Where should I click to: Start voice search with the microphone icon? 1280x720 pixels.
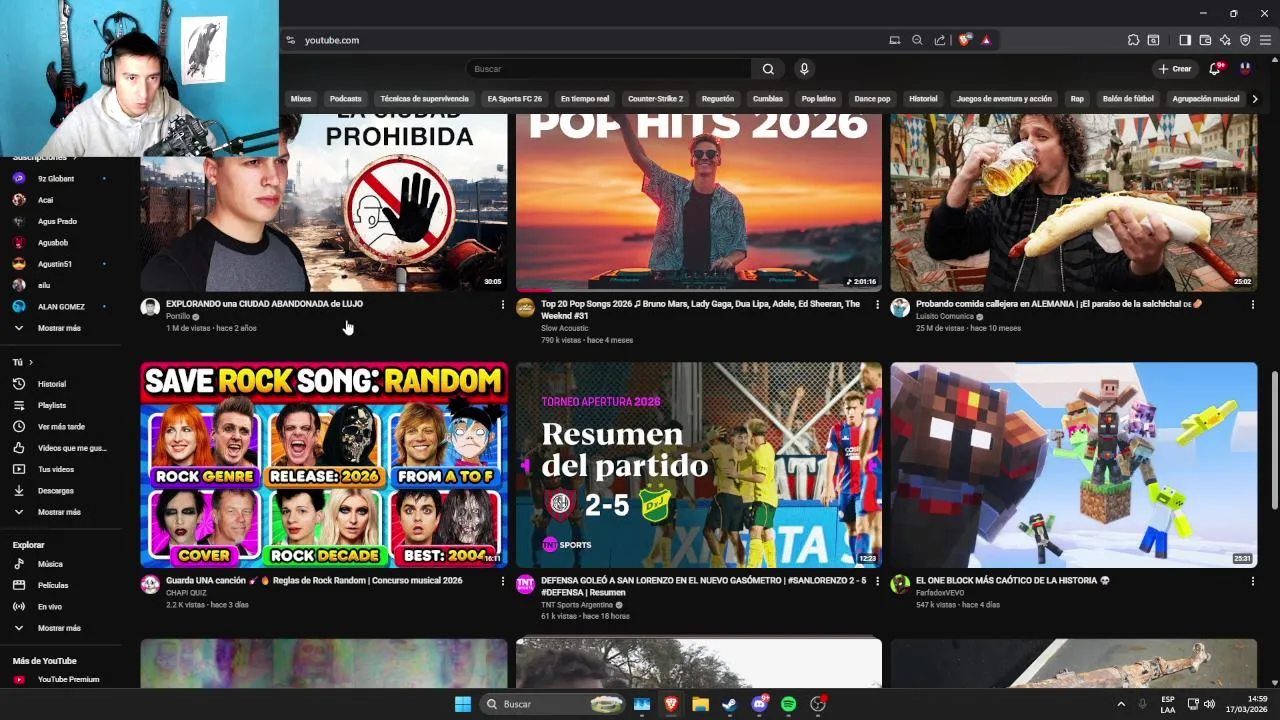pyautogui.click(x=804, y=69)
